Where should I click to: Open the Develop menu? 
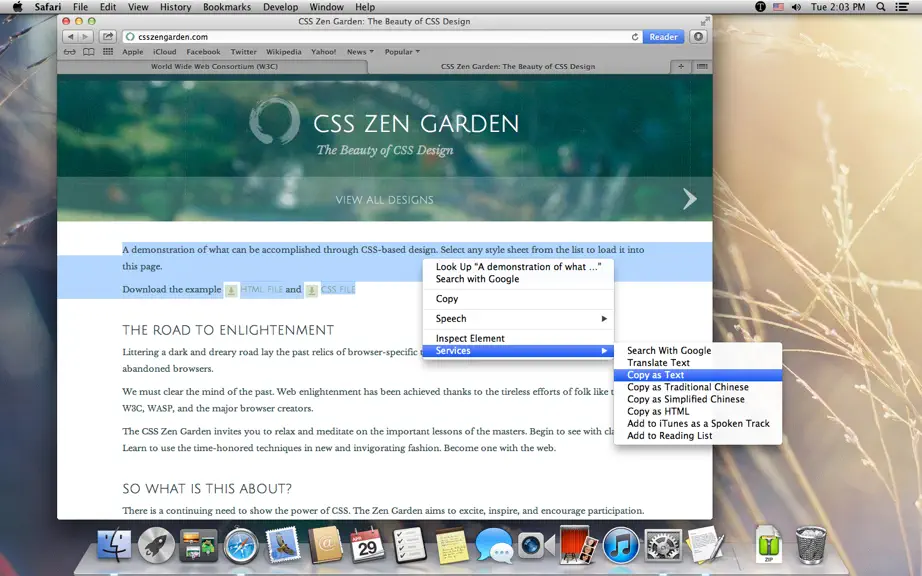[x=280, y=7]
